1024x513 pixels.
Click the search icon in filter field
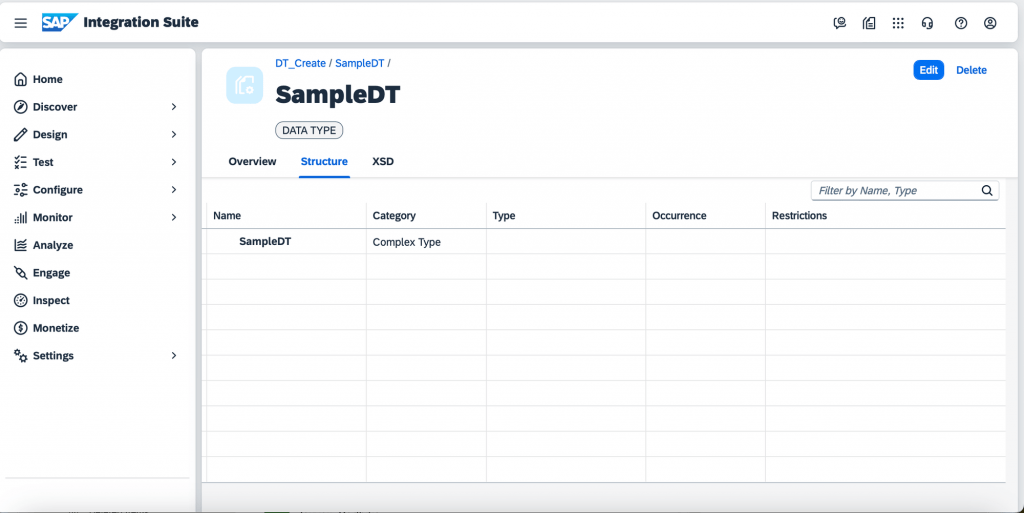point(987,191)
